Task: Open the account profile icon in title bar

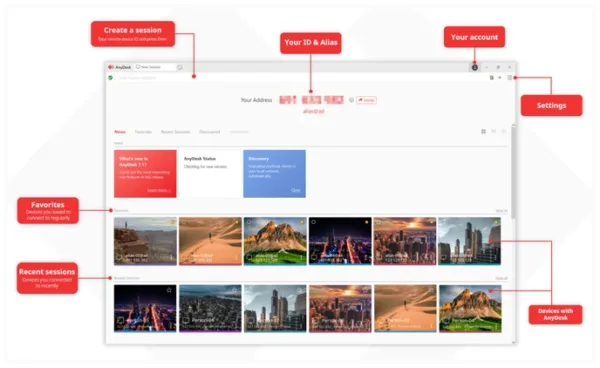Action: [x=474, y=67]
